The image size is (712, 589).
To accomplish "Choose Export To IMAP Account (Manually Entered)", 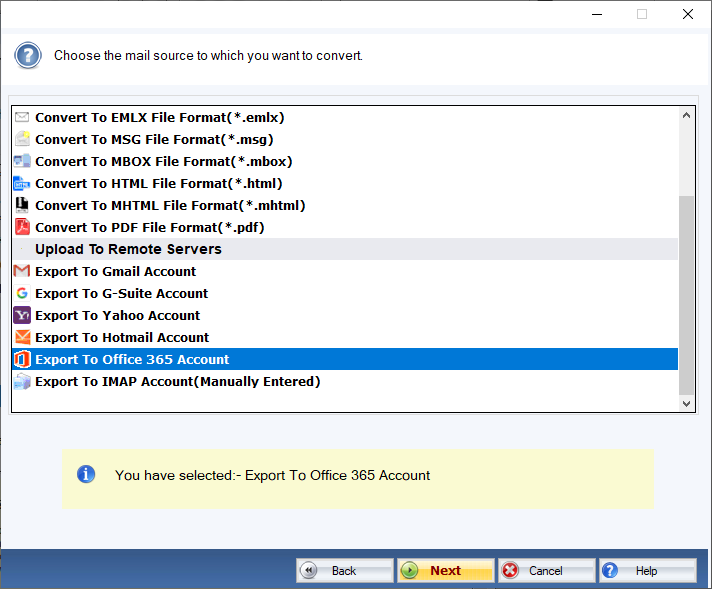I will [345, 381].
